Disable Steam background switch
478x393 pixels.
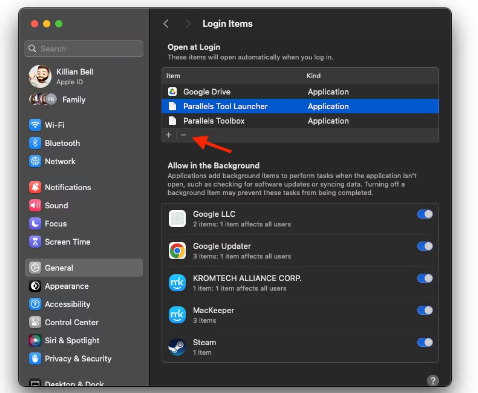[425, 342]
